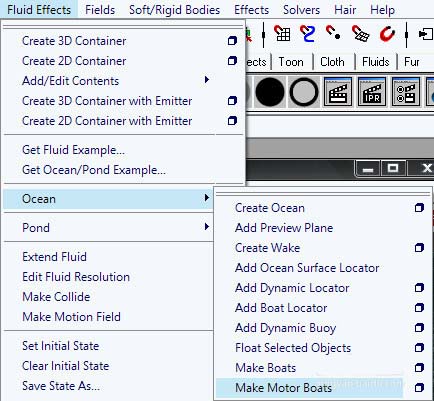
Task: Expand the Add/Edit Contents submenu arrow
Action: click(207, 80)
